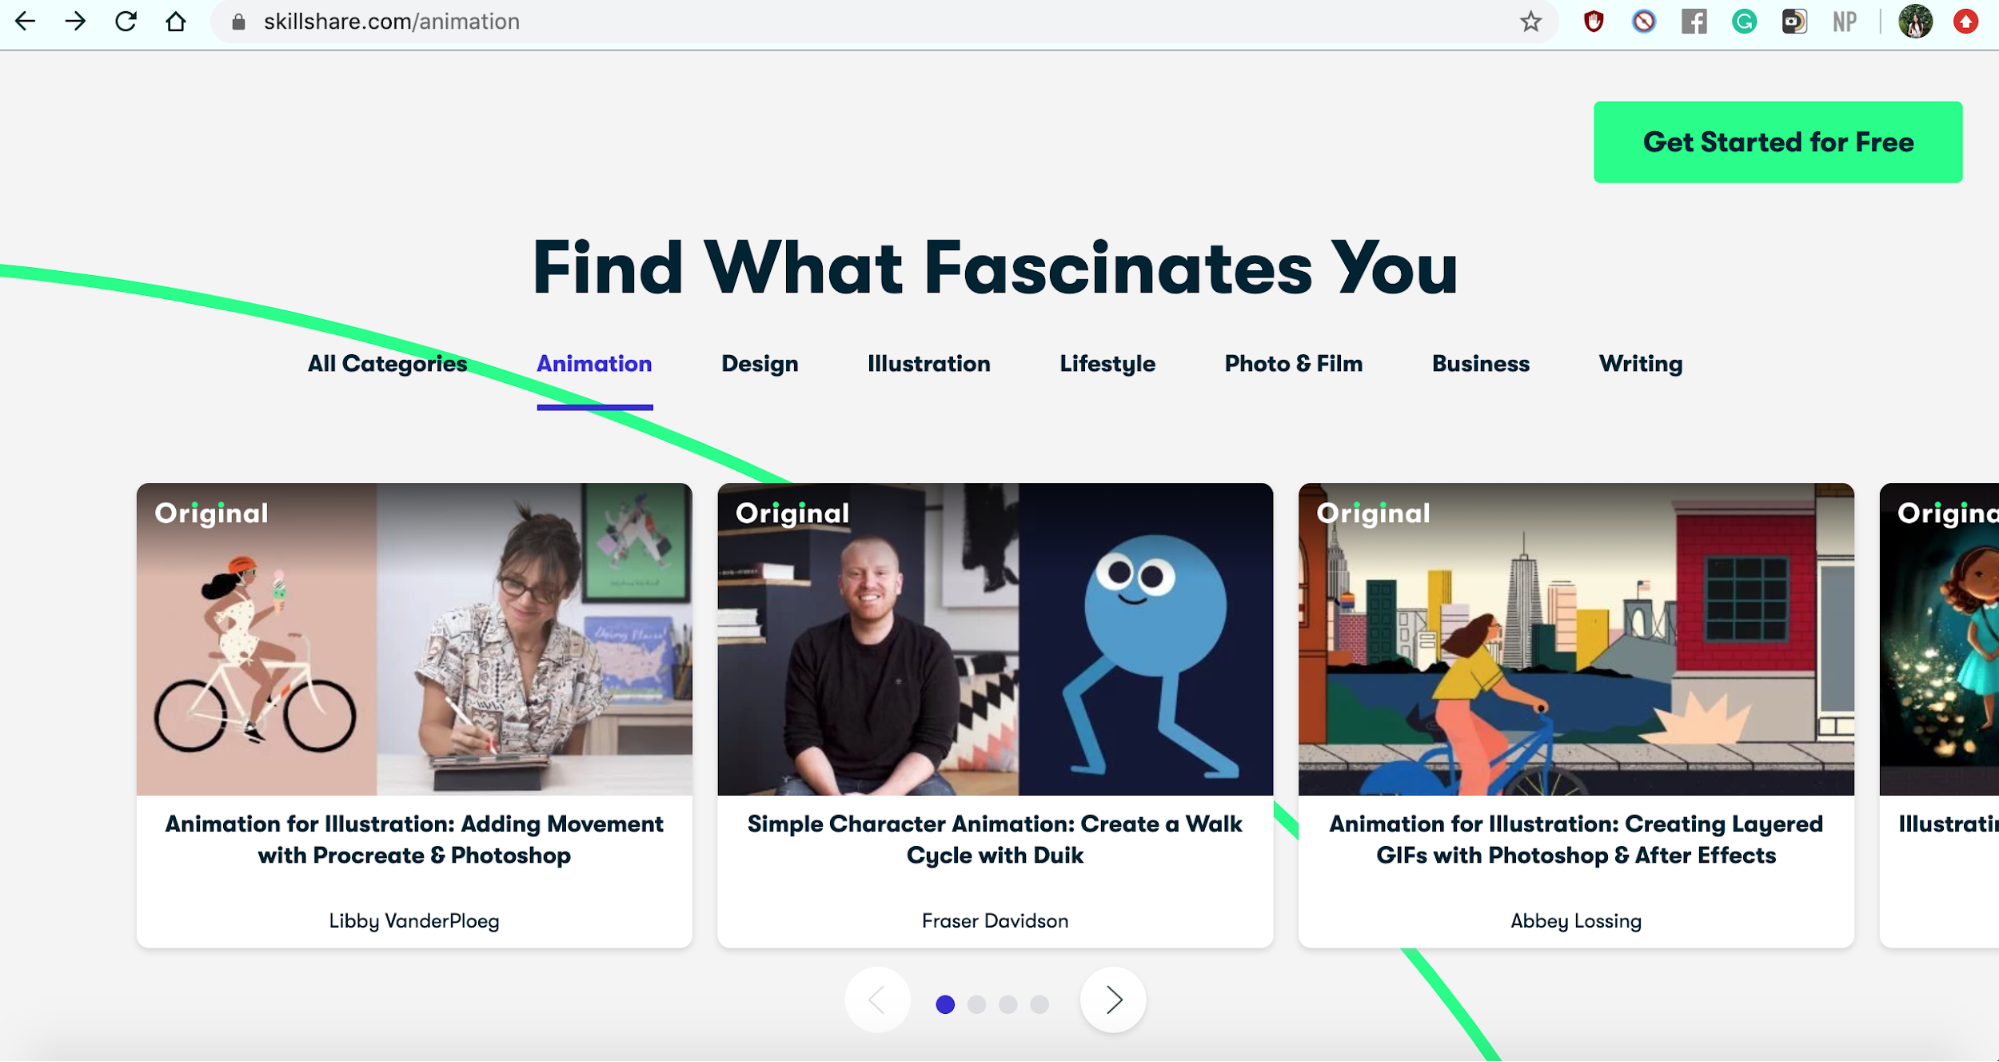This screenshot has height=1062, width=1999.
Task: Open the Facebook extension icon
Action: [1694, 22]
